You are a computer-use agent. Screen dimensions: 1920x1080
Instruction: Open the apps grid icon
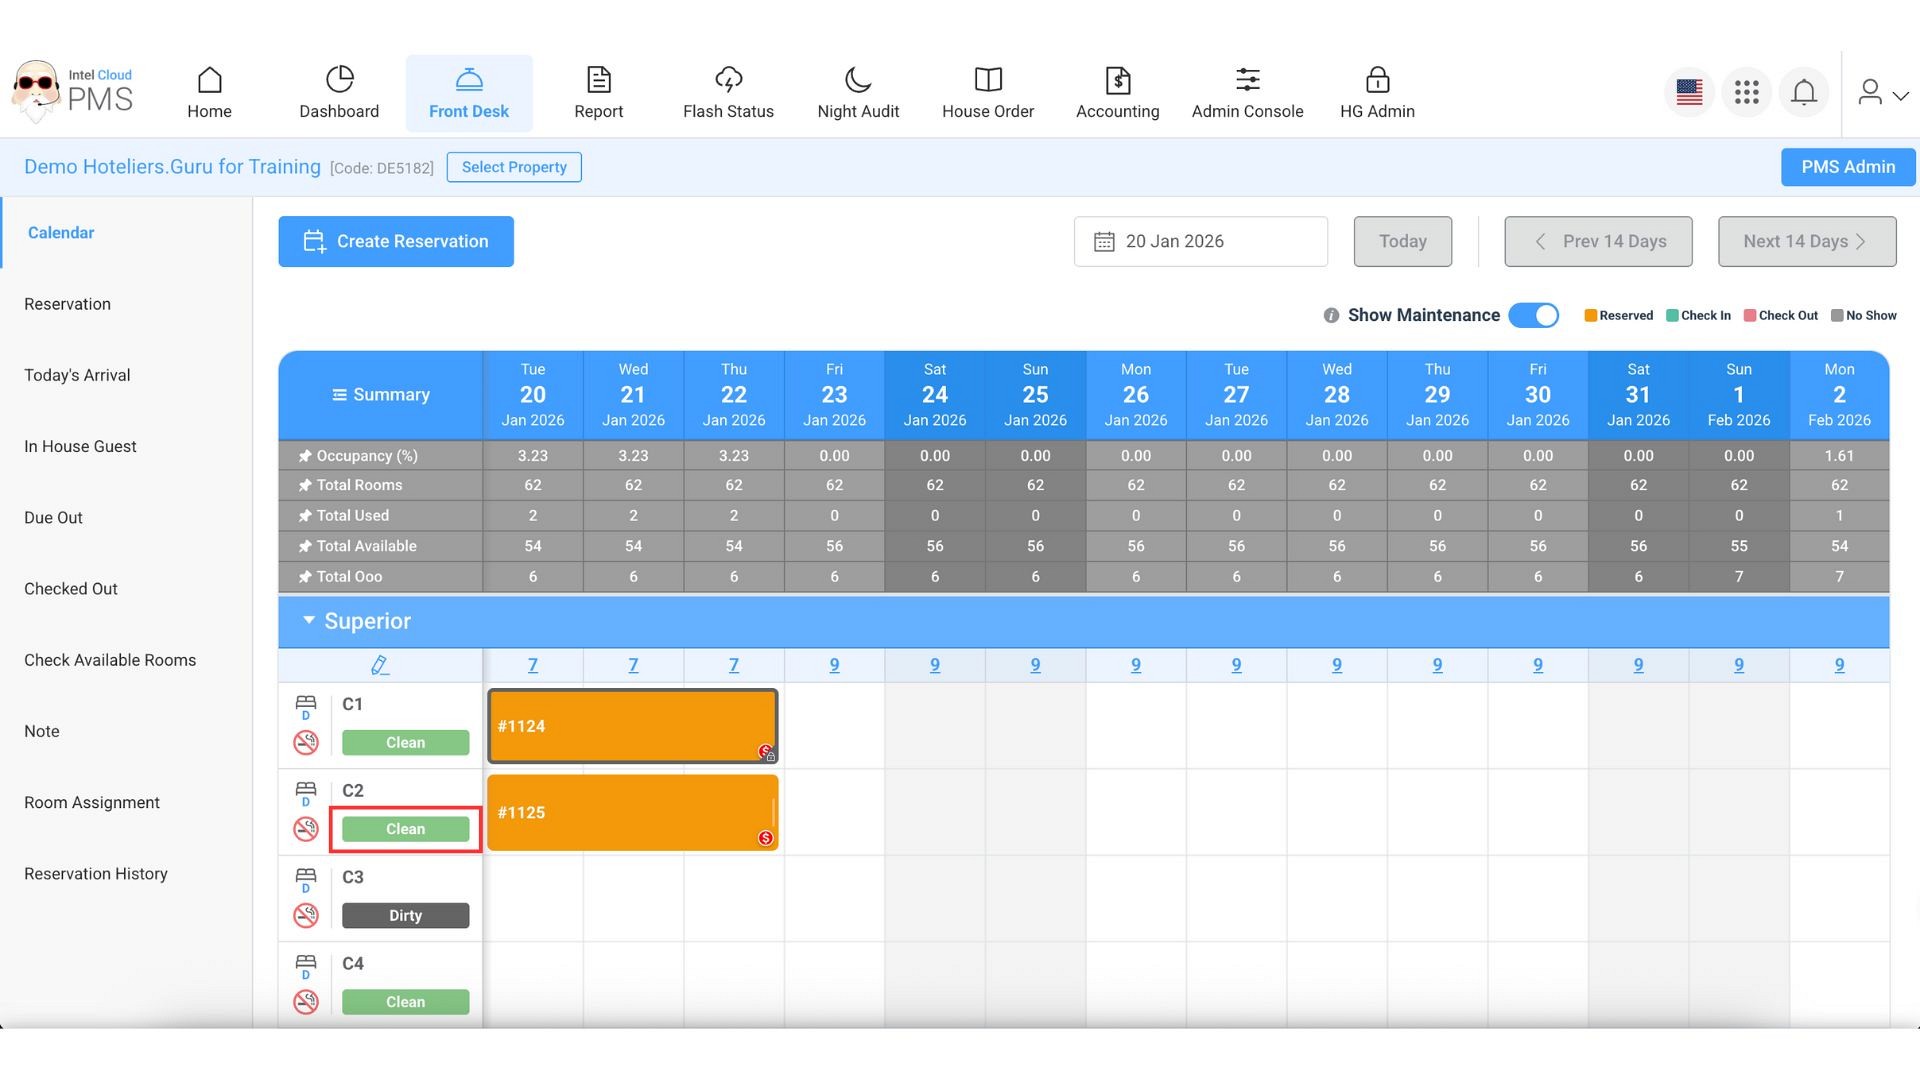pyautogui.click(x=1746, y=93)
